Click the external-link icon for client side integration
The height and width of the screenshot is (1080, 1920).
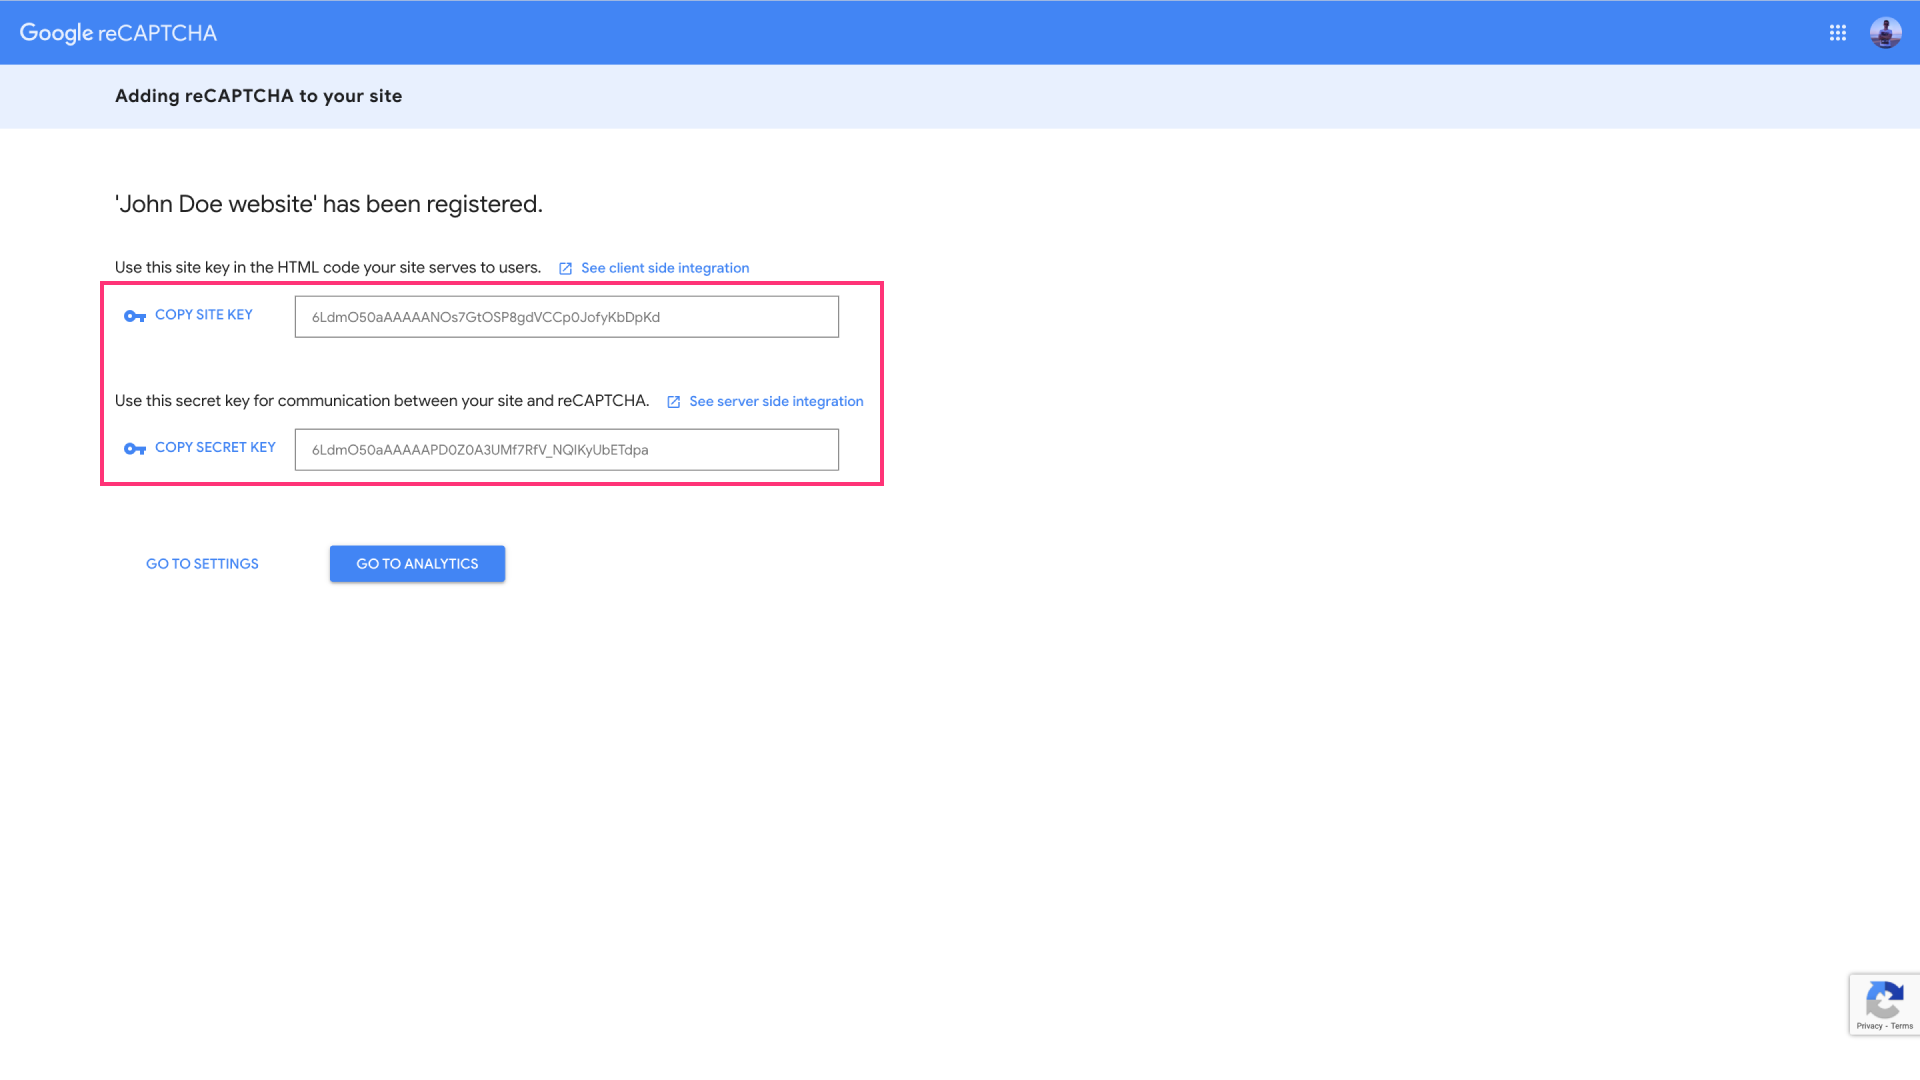565,269
